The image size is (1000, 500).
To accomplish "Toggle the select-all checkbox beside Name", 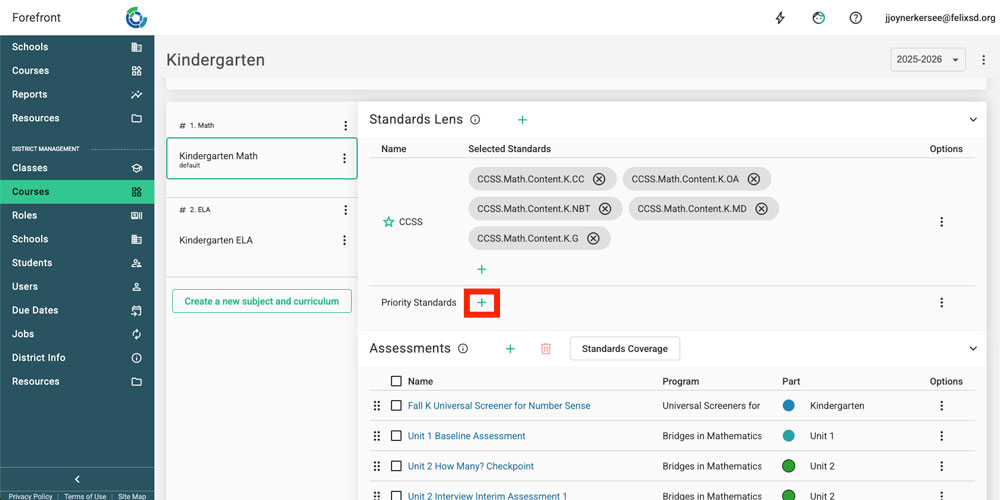I will tap(397, 381).
